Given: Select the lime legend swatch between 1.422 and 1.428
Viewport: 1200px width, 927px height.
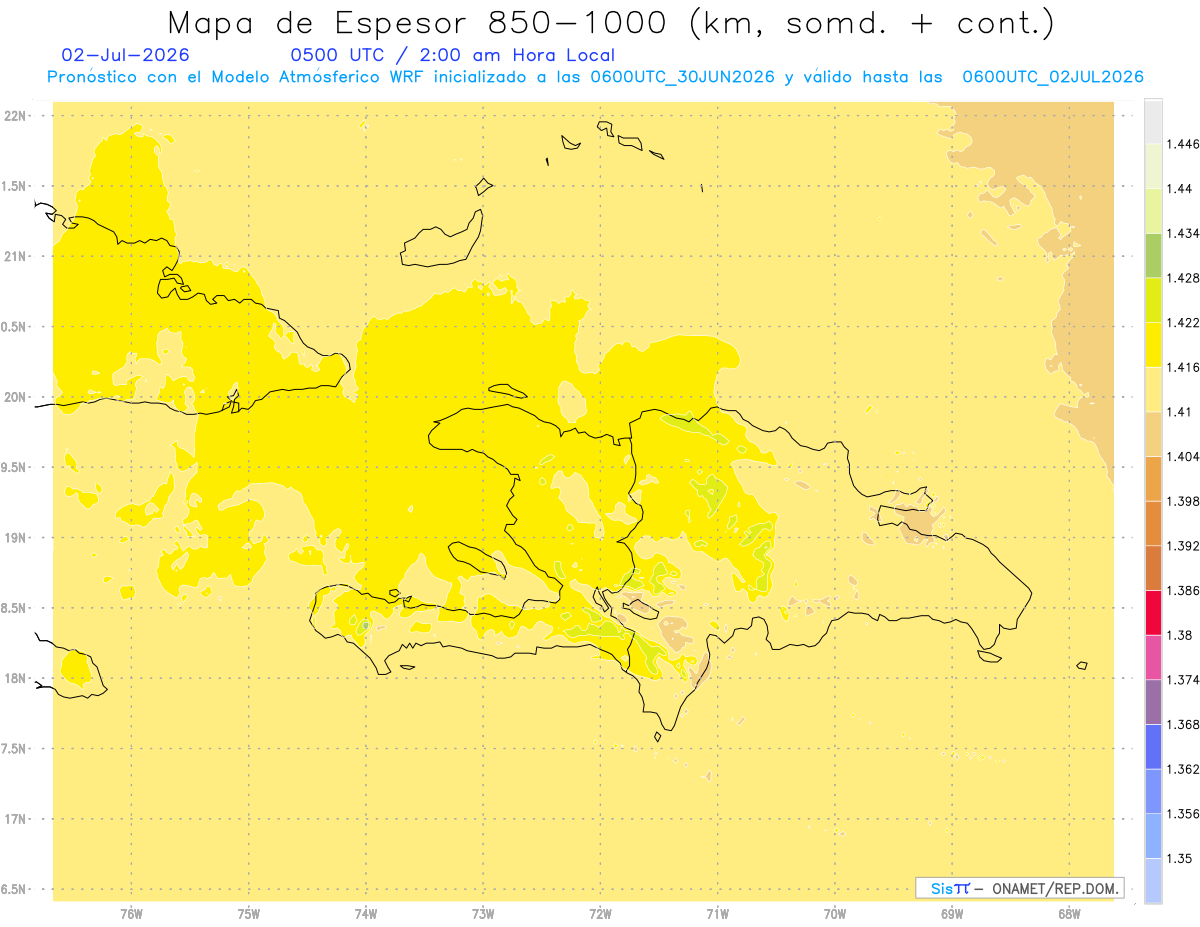Looking at the screenshot, I should point(1153,300).
